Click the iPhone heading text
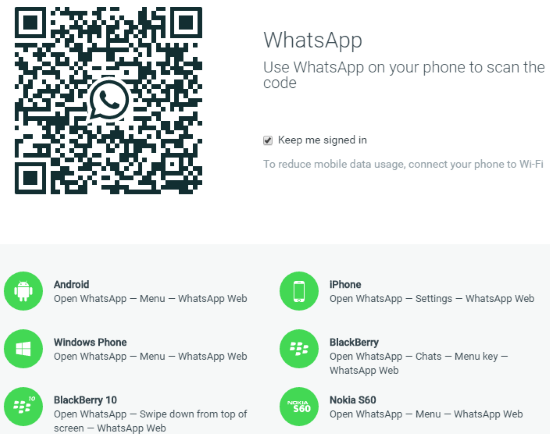This screenshot has width=550, height=434. (345, 284)
